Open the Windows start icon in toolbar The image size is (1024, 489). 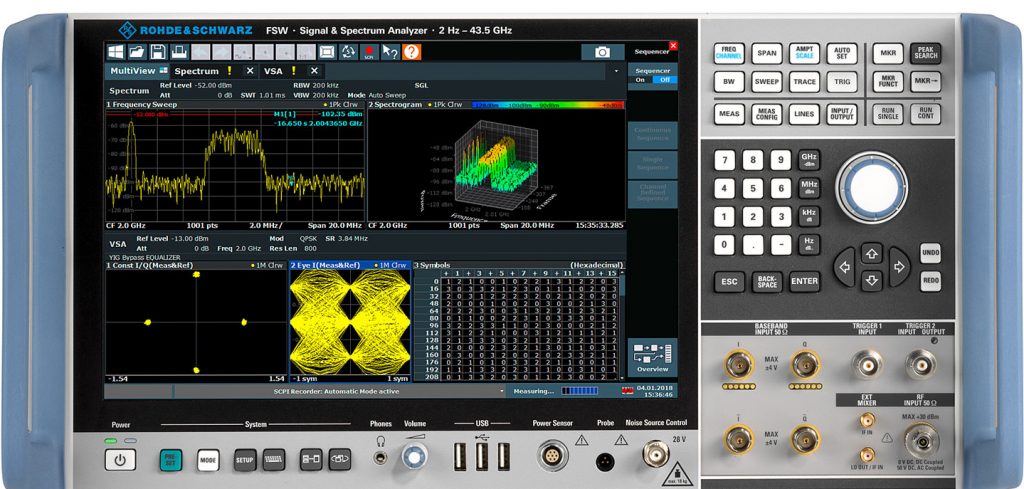[116, 52]
